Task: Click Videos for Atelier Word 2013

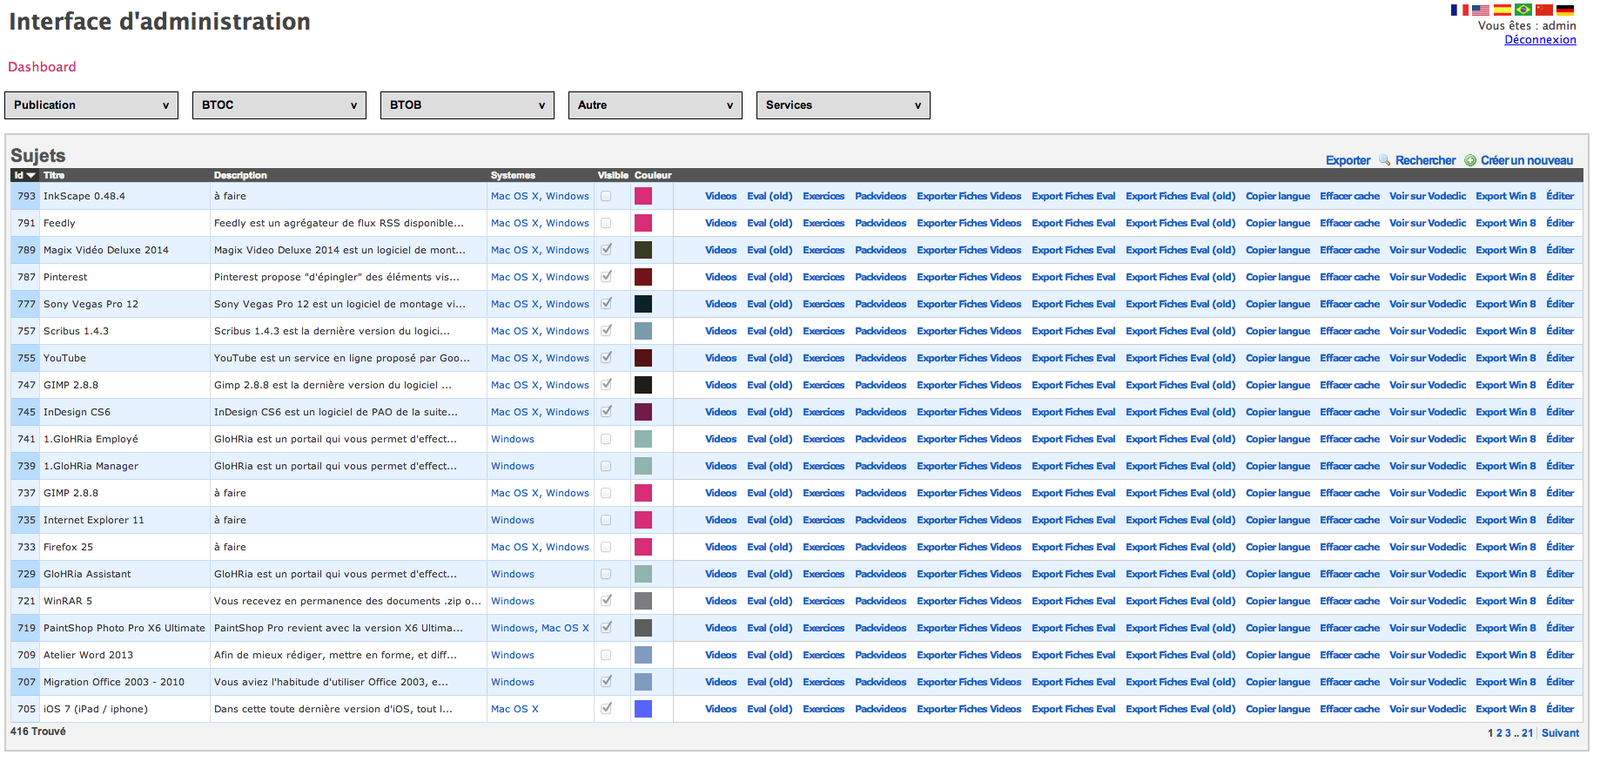Action: pos(720,655)
